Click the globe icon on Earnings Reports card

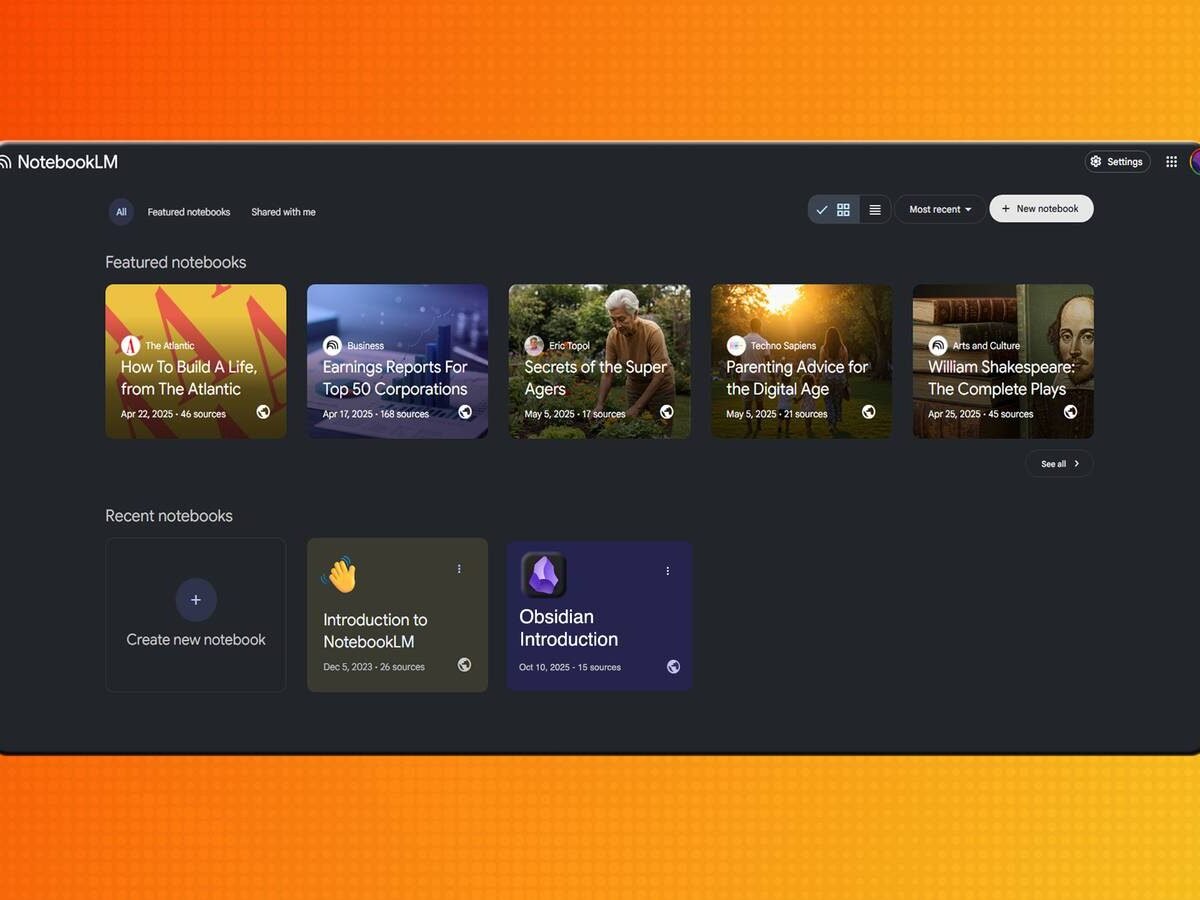(x=465, y=412)
